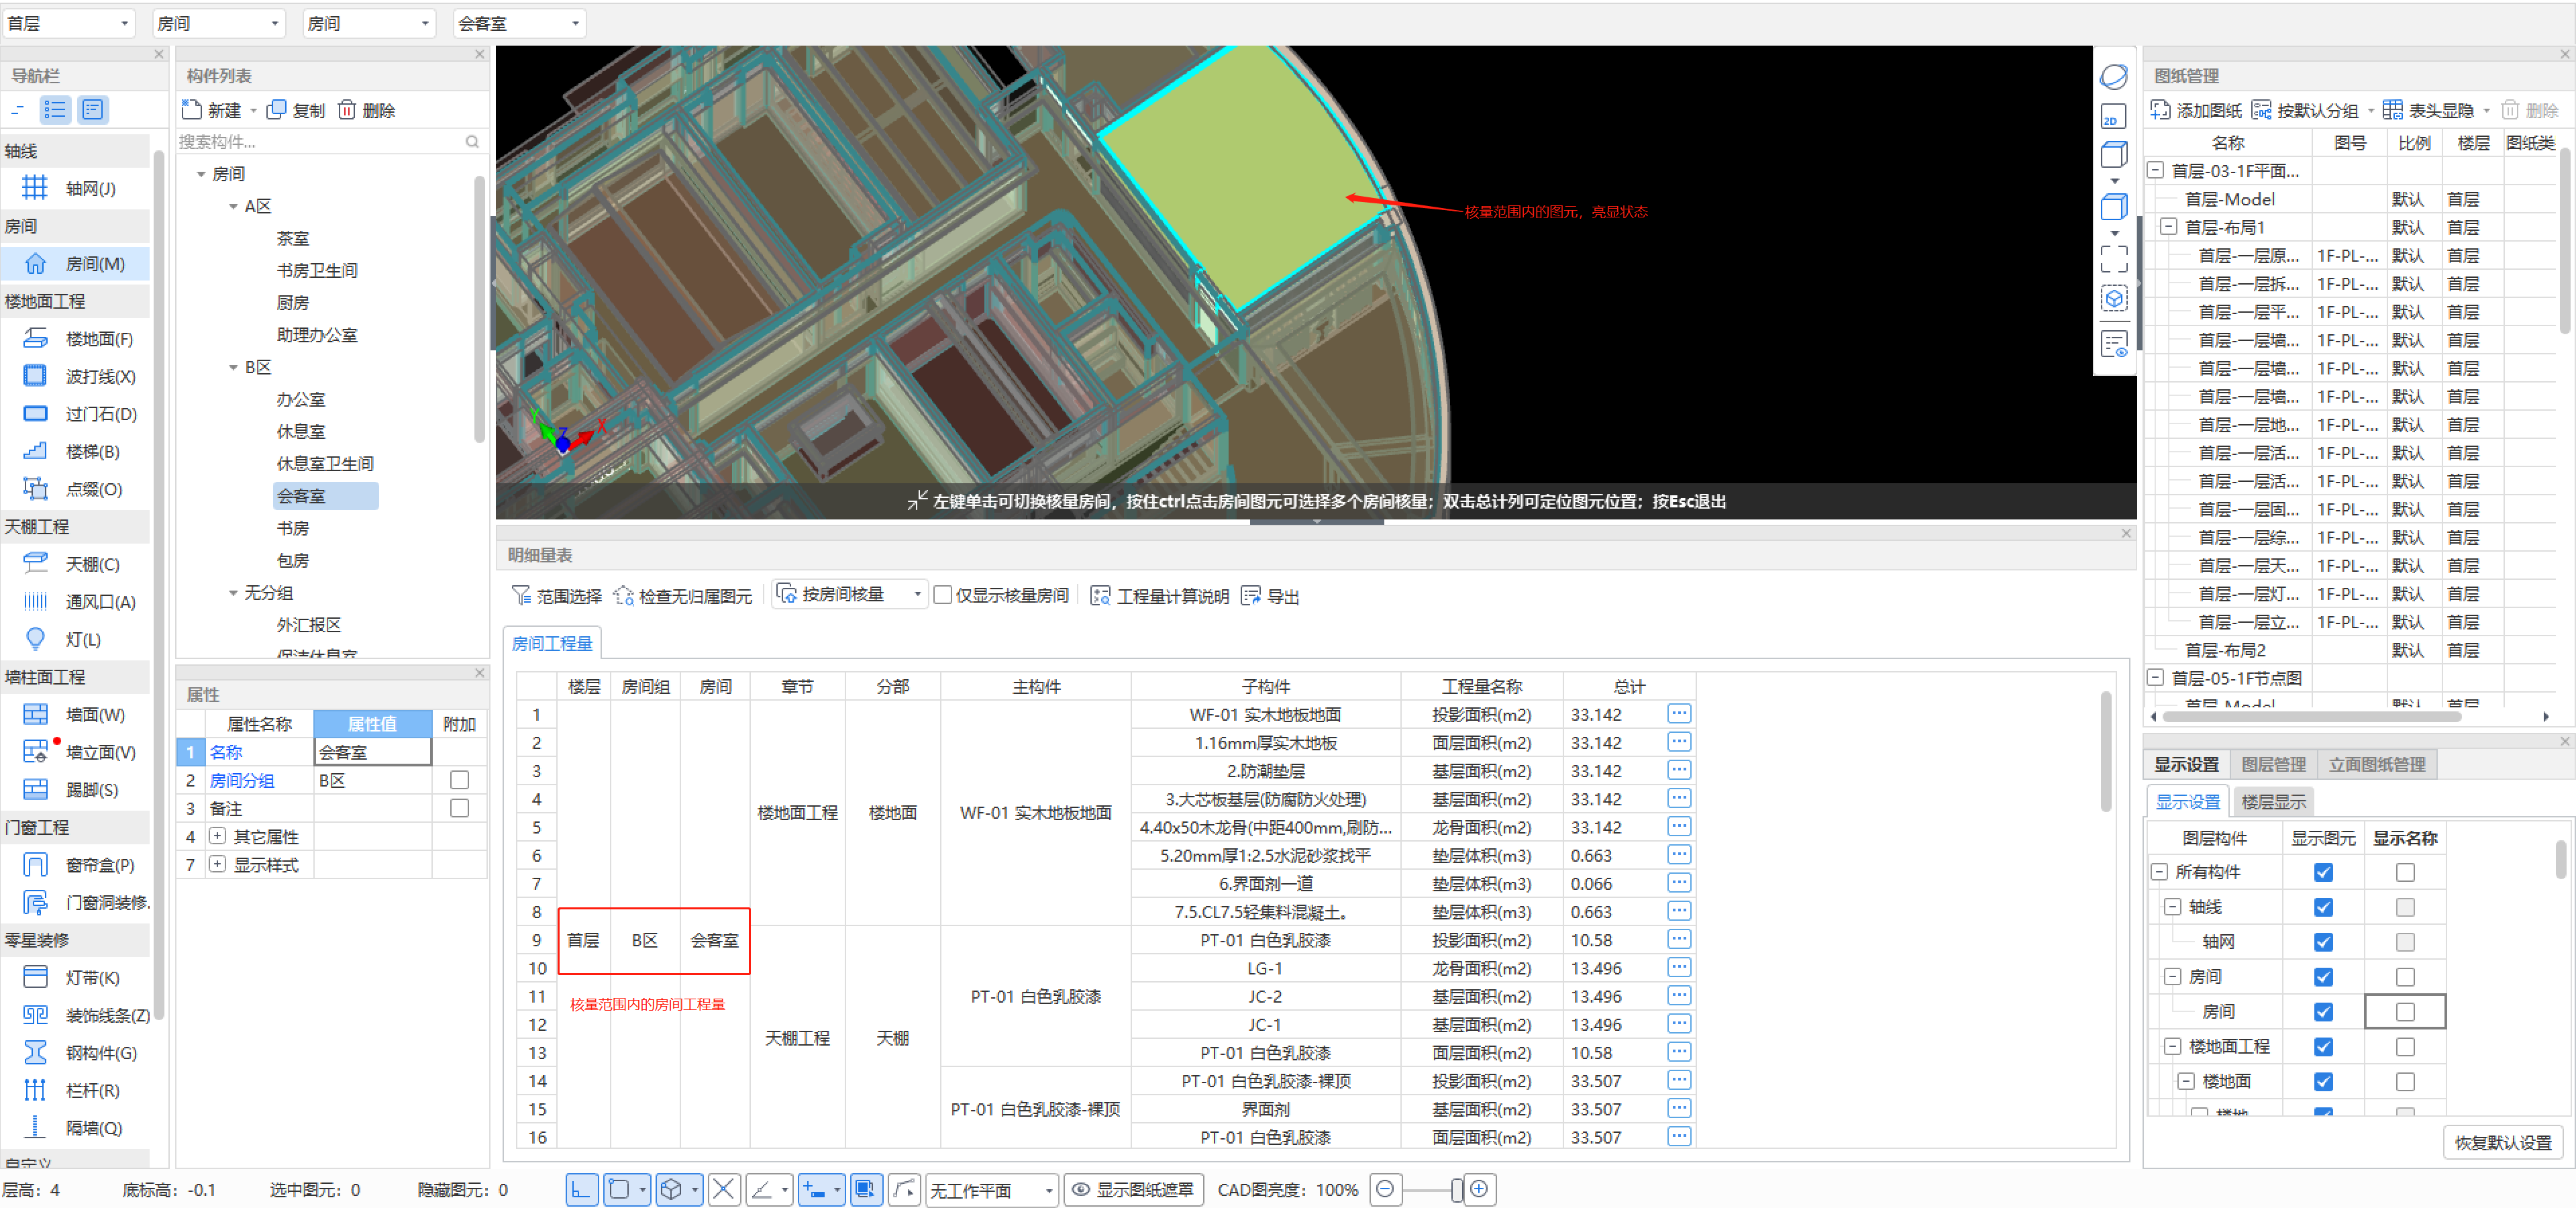Screen dimensions: 2576x1208
Task: Toggle 备注 附加 checkbox
Action: (459, 808)
